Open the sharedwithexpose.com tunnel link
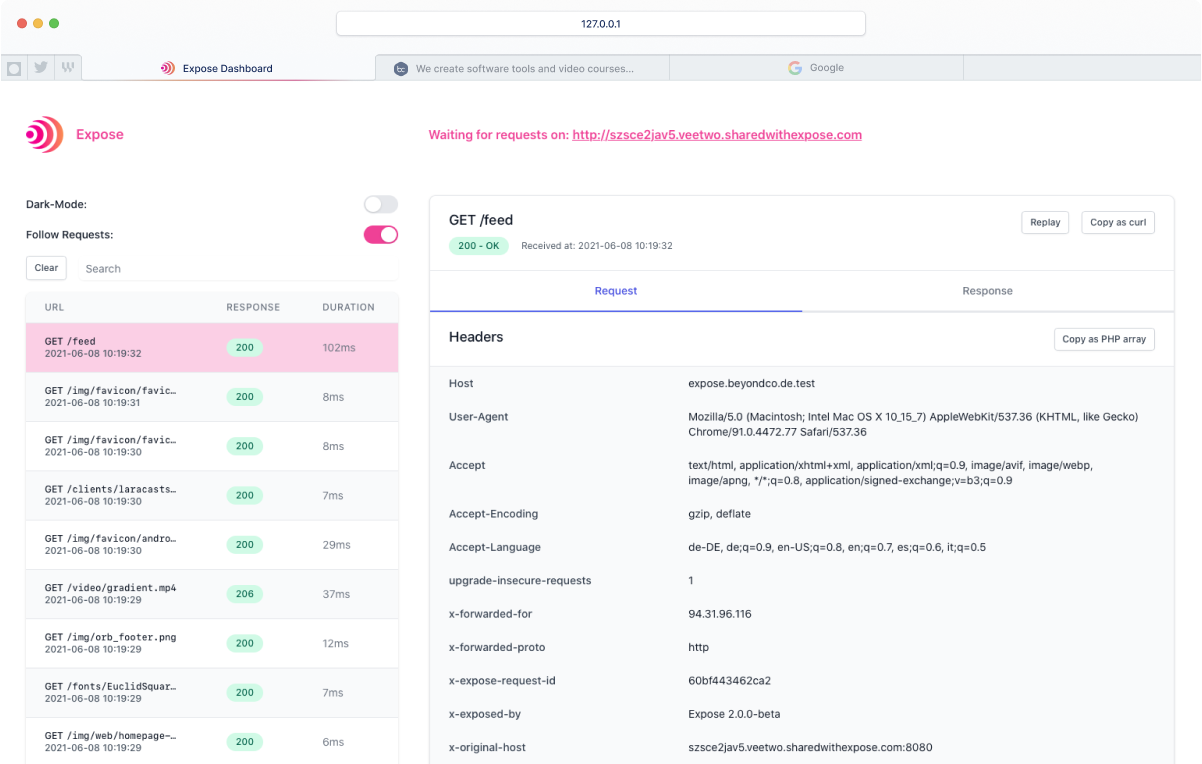The image size is (1202, 764). (x=717, y=135)
